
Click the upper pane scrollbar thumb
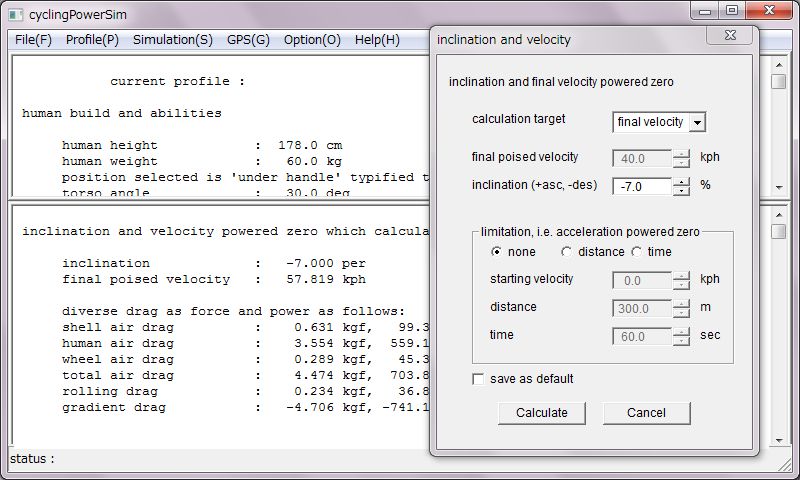tap(779, 82)
